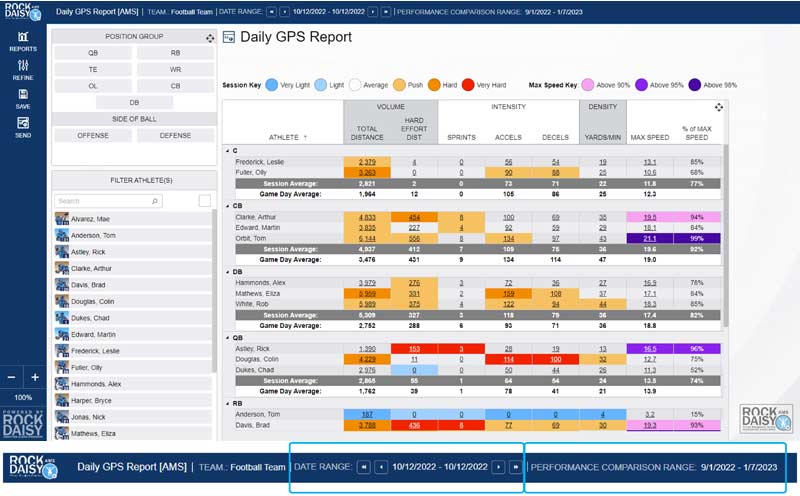800x496 pixels.
Task: Open Douglas, Colin's decels value 100
Action: pyautogui.click(x=555, y=359)
